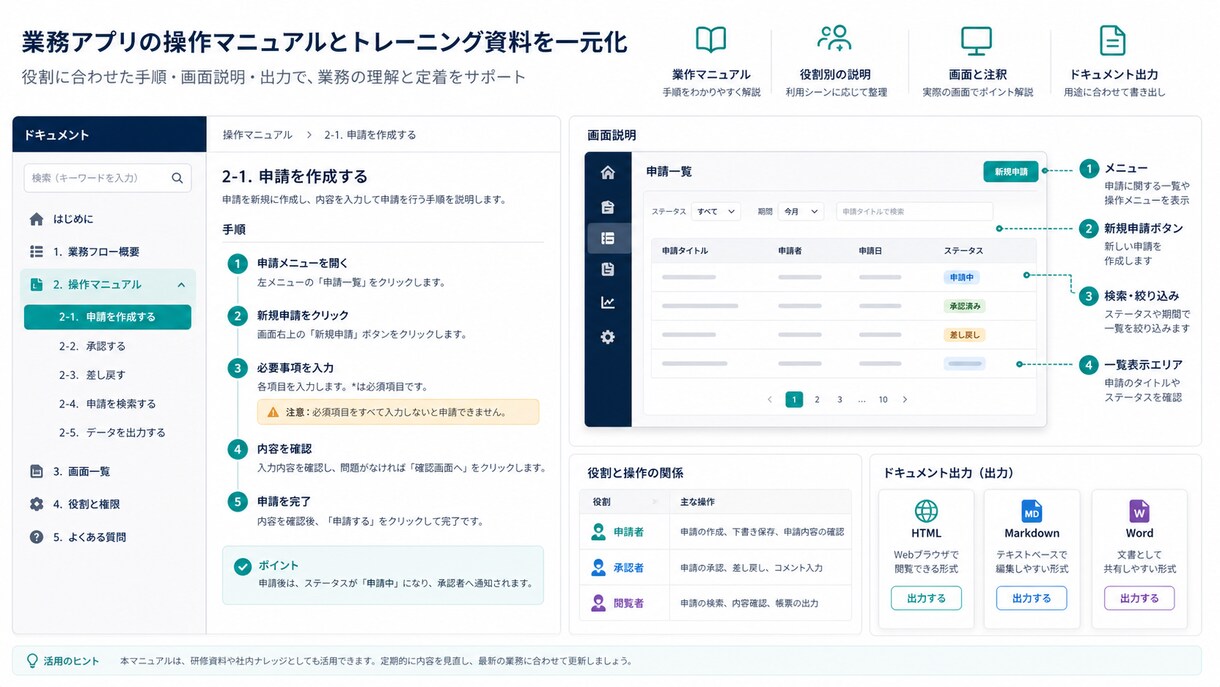The width and height of the screenshot is (1220, 687).
Task: Click 出力する under Markdown
Action: click(x=1031, y=598)
